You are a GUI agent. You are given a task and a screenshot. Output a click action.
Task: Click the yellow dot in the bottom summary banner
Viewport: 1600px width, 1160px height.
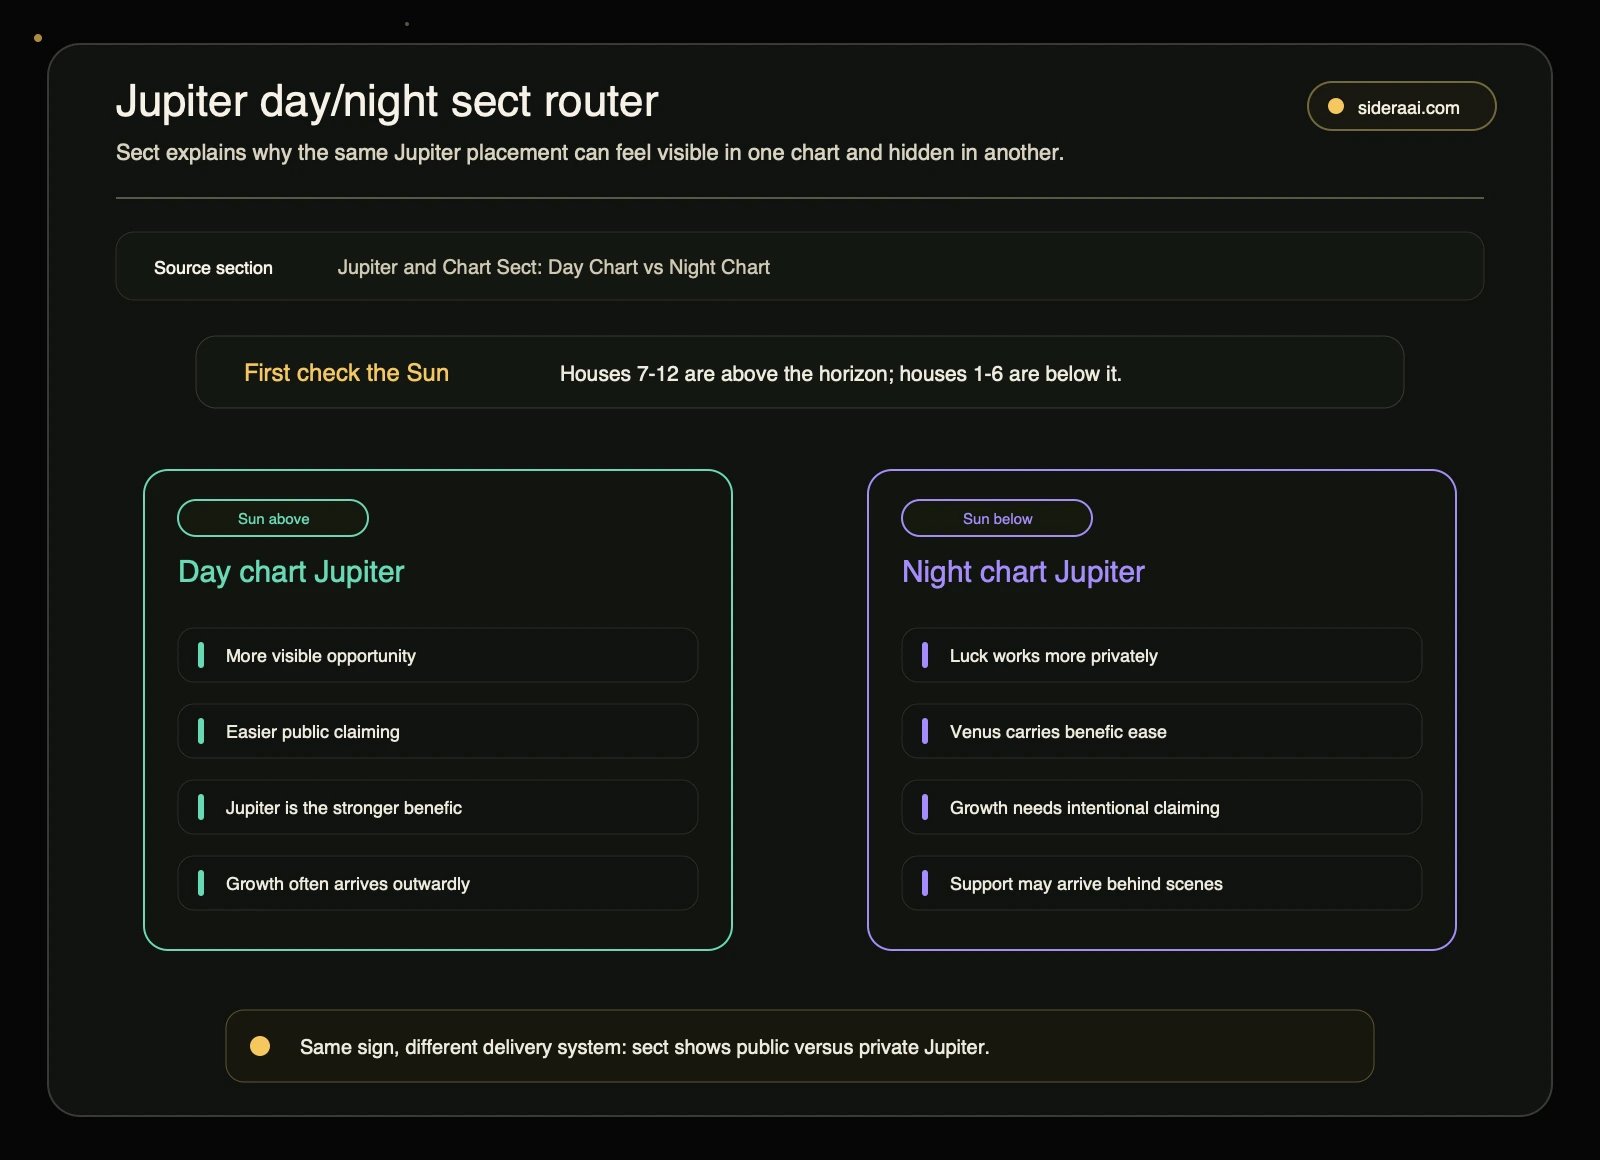click(260, 1046)
